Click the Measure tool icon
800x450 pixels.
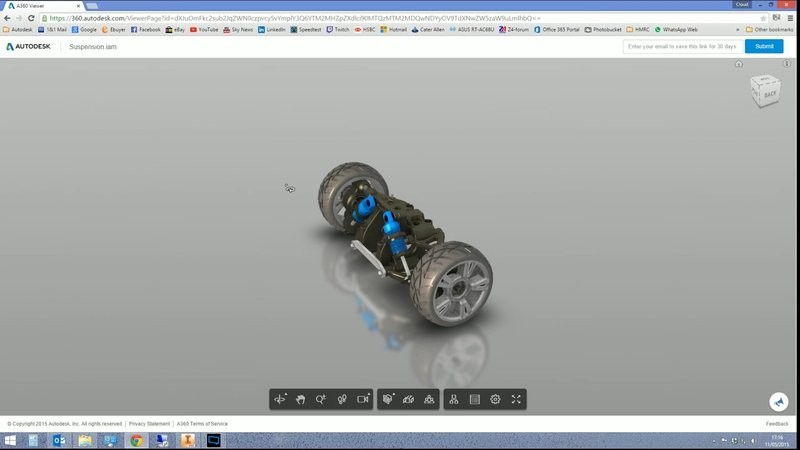408,399
